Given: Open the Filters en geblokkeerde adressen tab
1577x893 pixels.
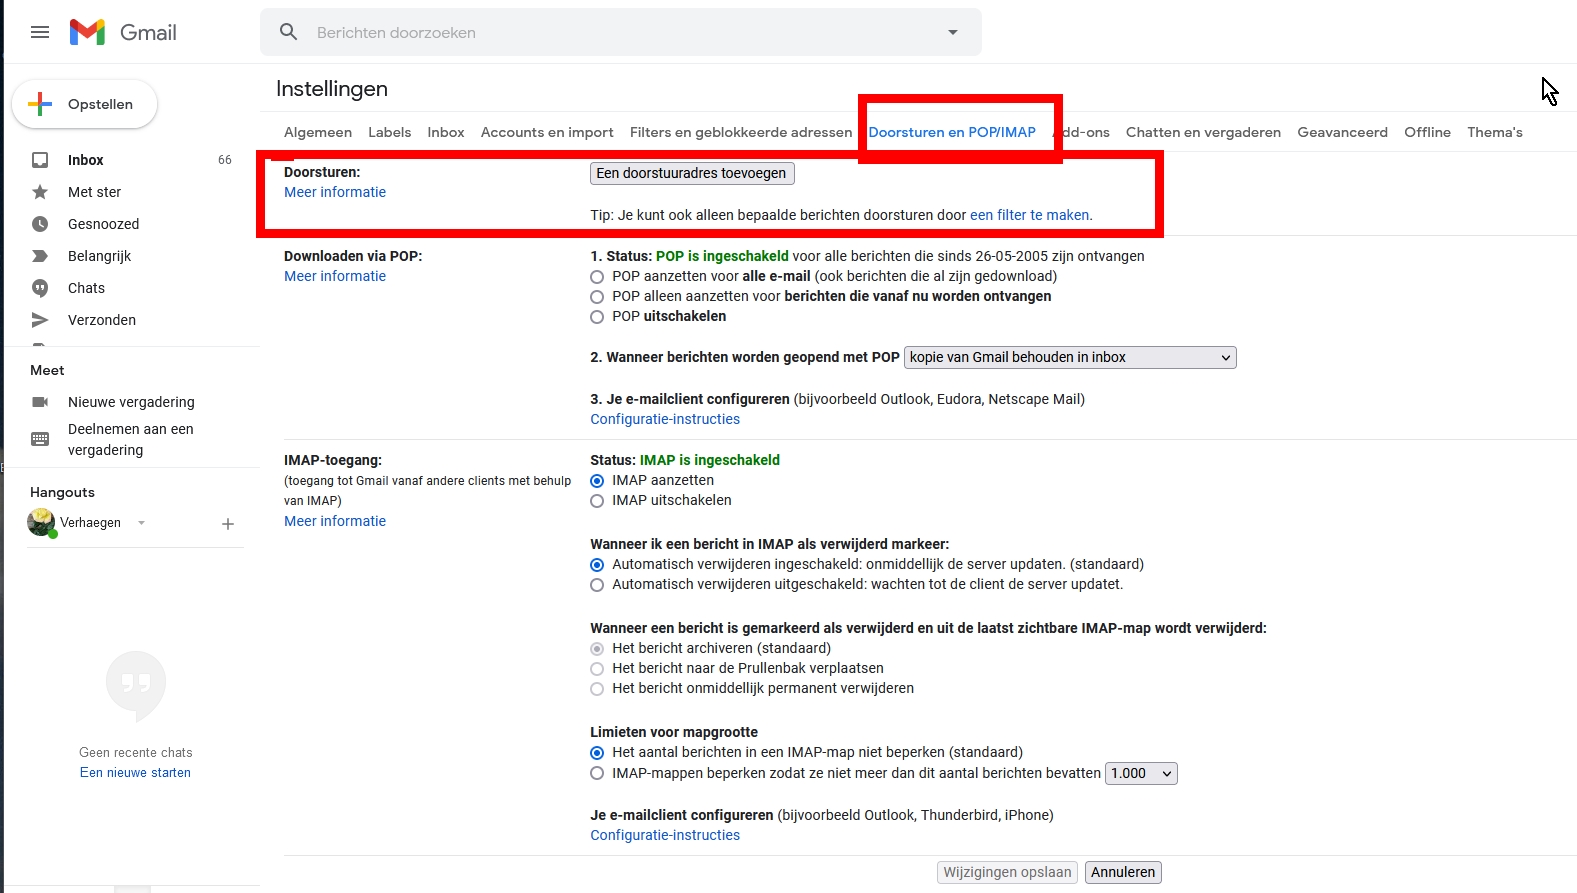Looking at the screenshot, I should pos(740,132).
